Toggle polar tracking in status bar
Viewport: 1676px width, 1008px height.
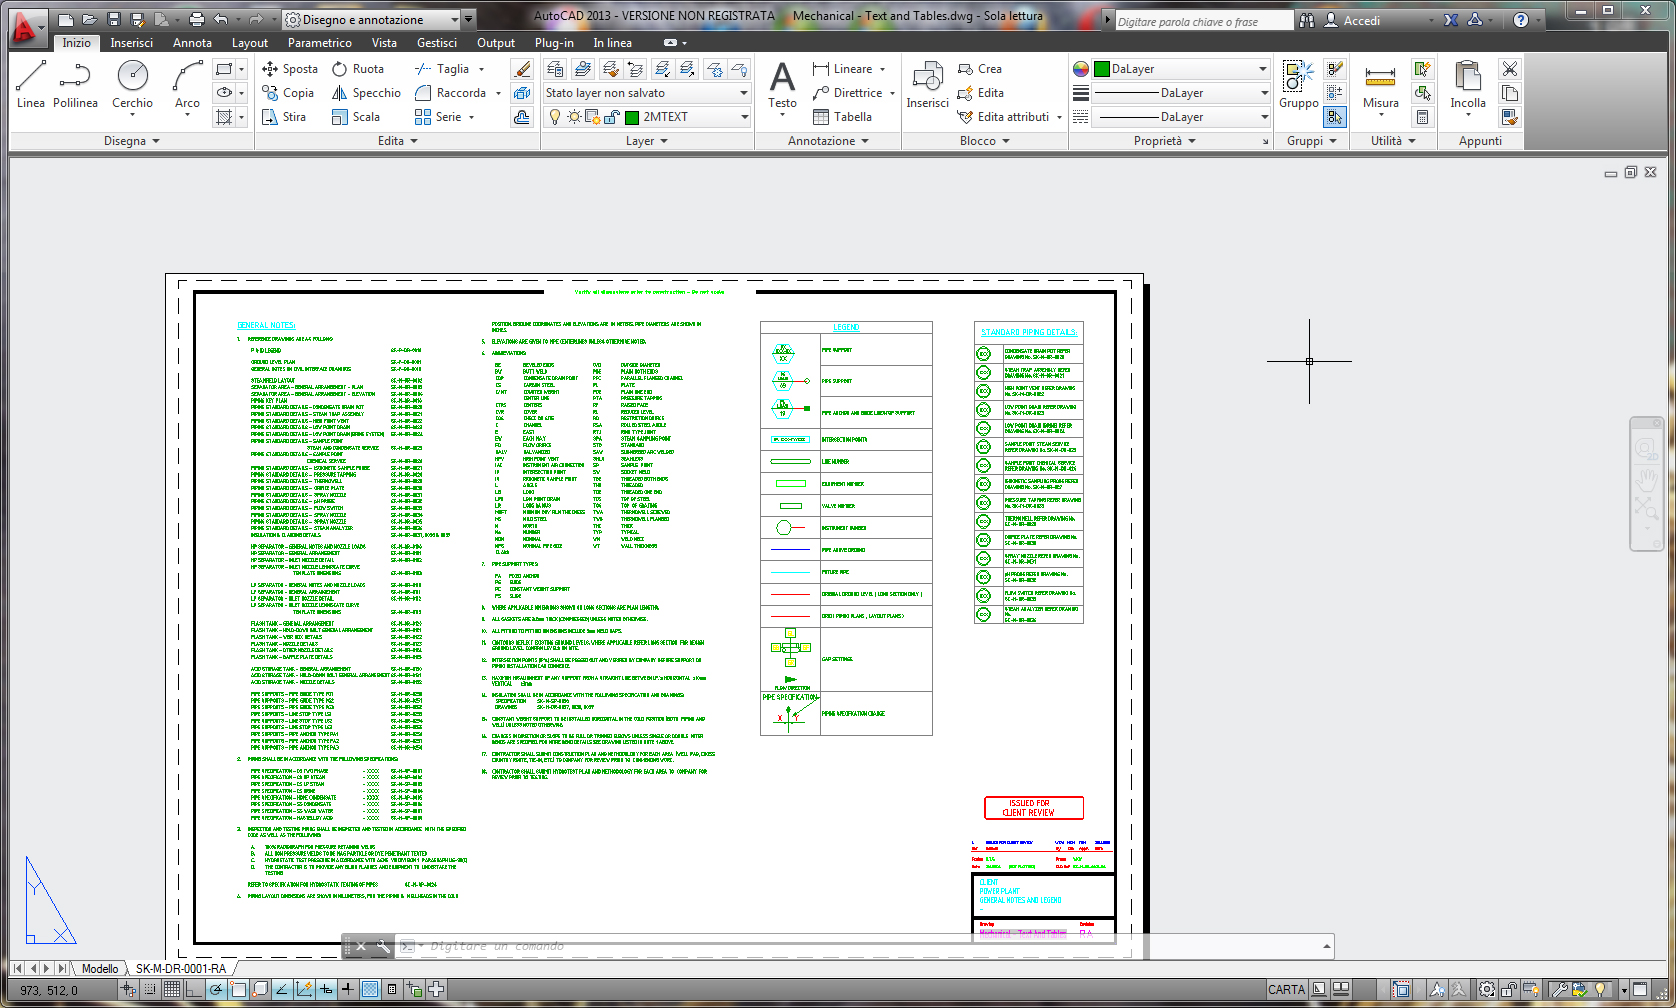click(216, 989)
